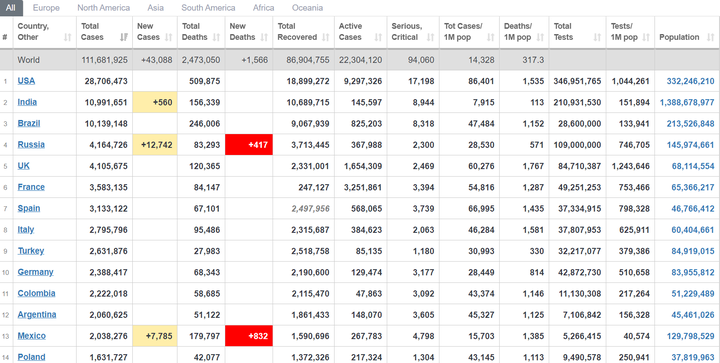Select World total deaths value 2,473,050
This screenshot has height=363, width=720.
[x=201, y=60]
